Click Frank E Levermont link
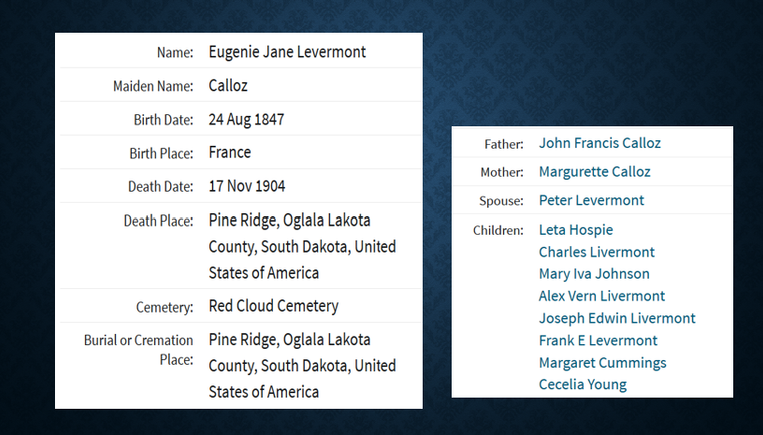The image size is (763, 435). [x=597, y=341]
